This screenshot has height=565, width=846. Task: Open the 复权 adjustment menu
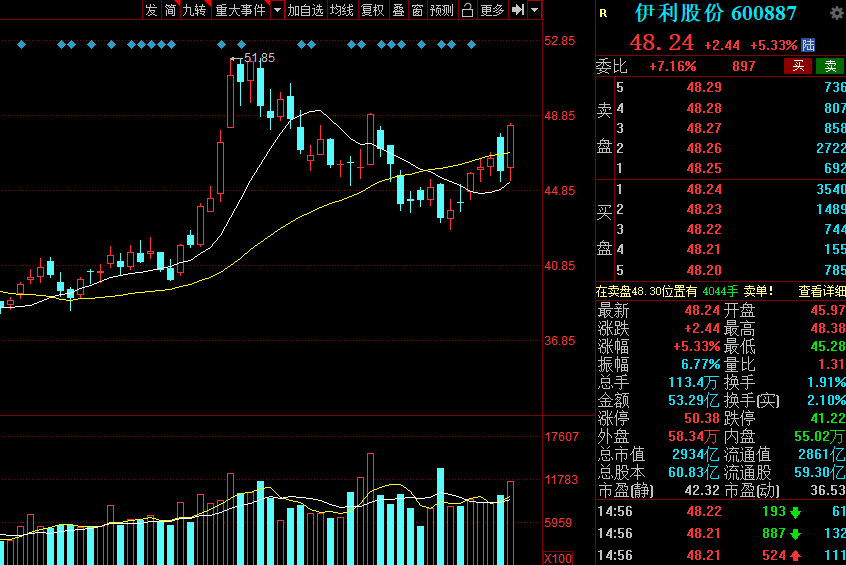372,10
